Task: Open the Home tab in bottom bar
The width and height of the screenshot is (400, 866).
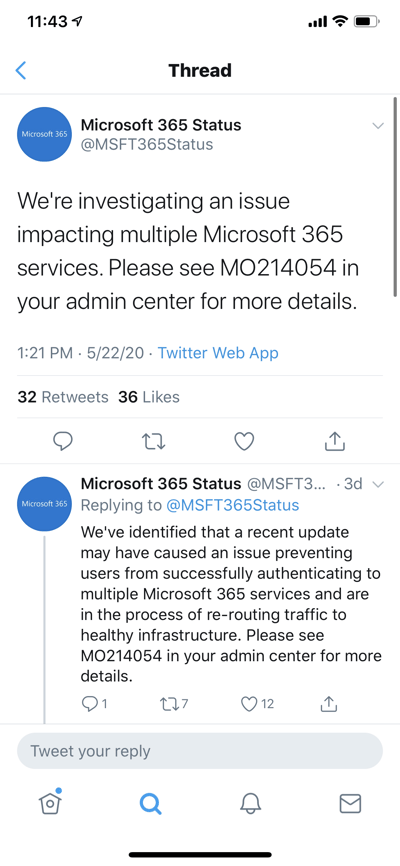Action: (50, 802)
